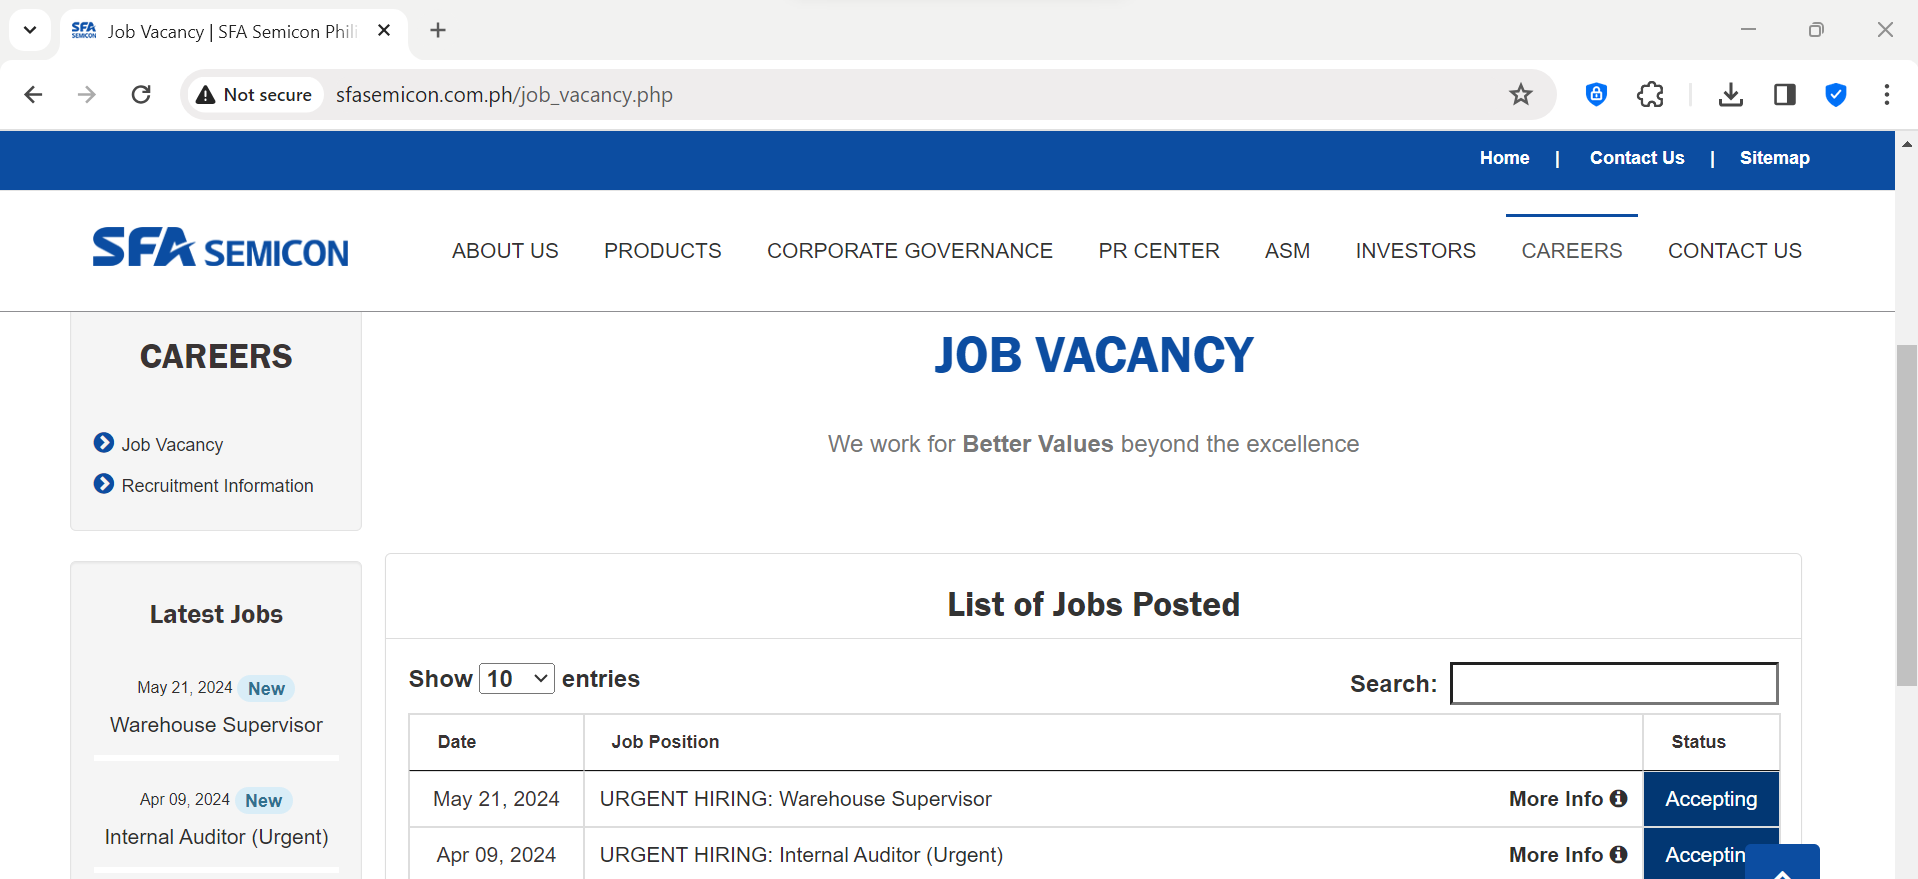Reload the page
Screen dimensions: 1918x879
pos(141,95)
